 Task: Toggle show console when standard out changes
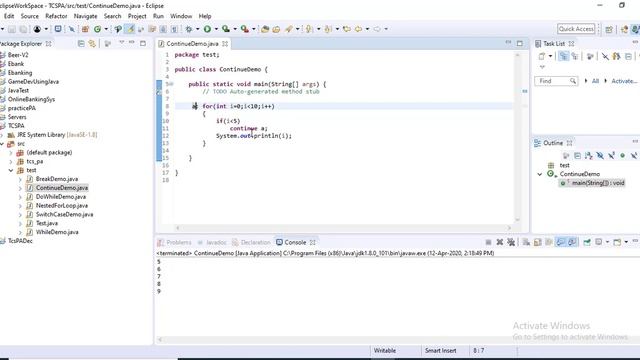(x=560, y=242)
